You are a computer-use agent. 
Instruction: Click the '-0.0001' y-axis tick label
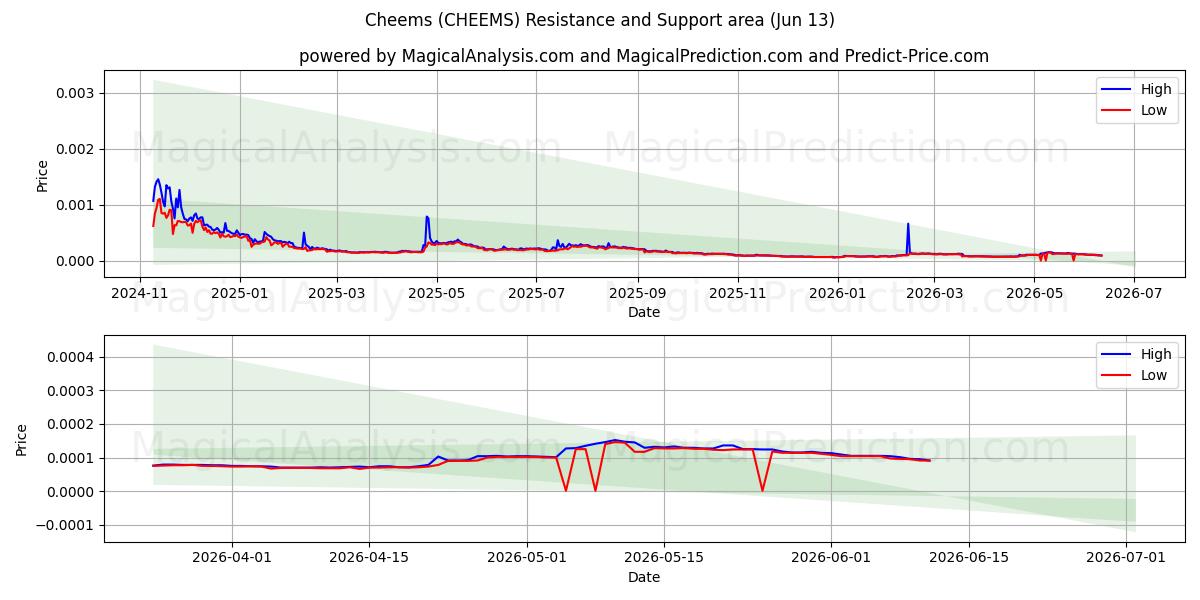coord(66,525)
